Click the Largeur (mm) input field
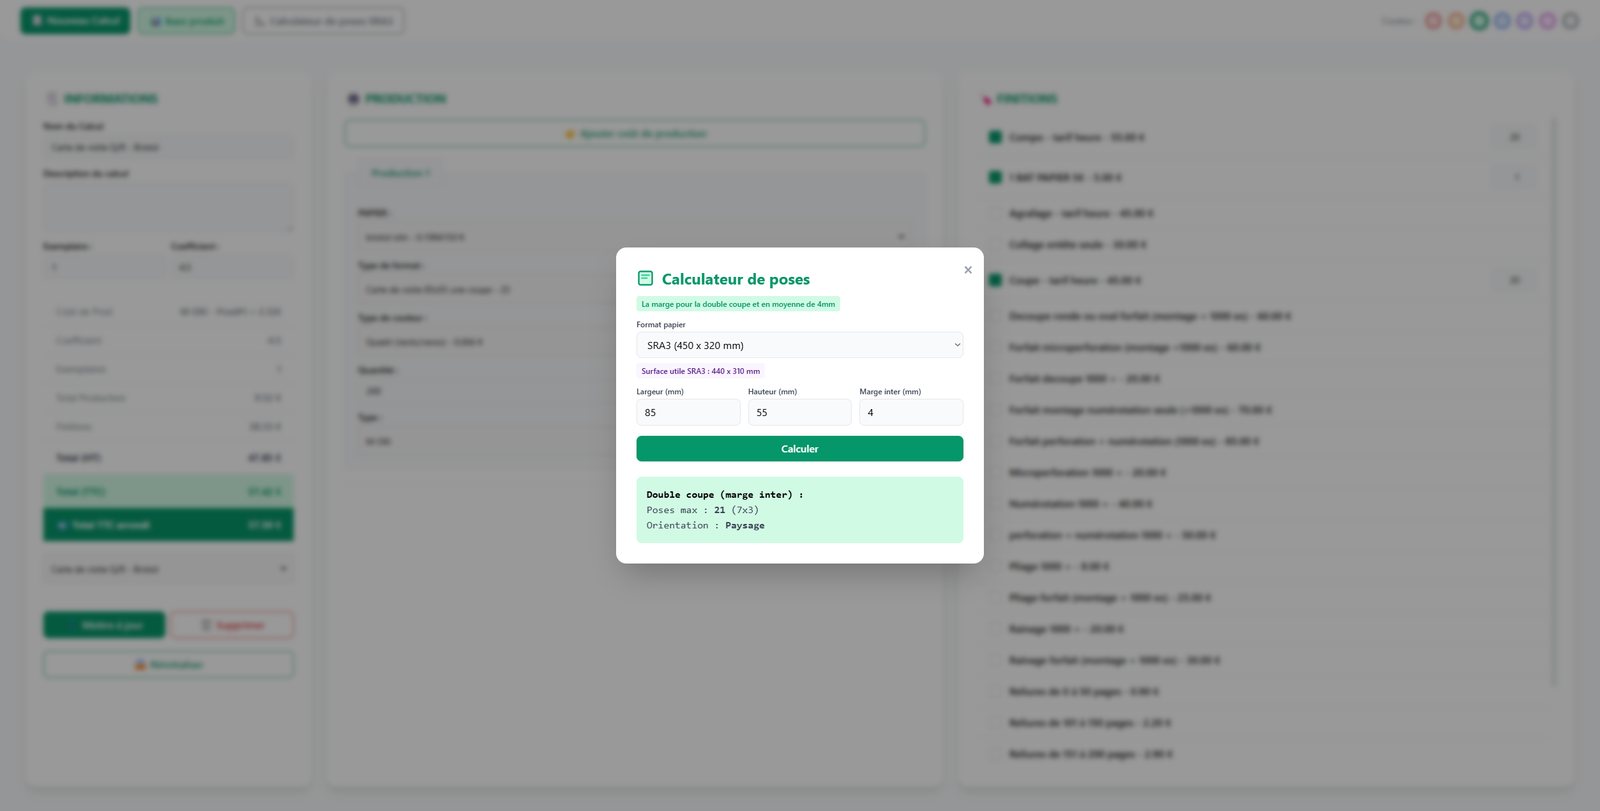Image resolution: width=1600 pixels, height=811 pixels. click(688, 412)
